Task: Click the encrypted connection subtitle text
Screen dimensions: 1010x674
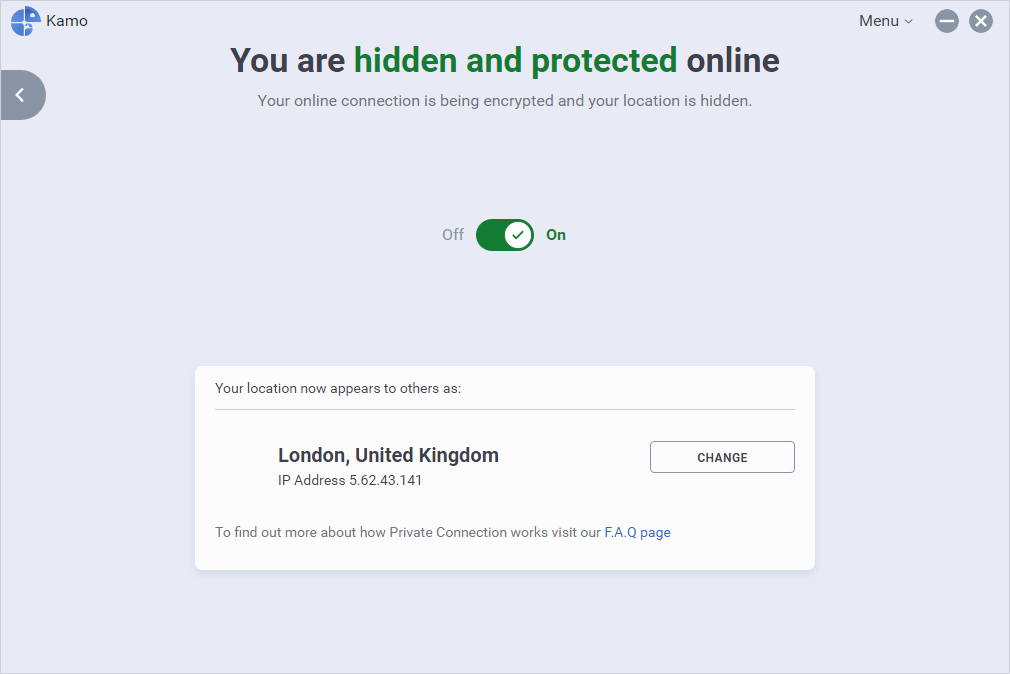Action: 504,100
